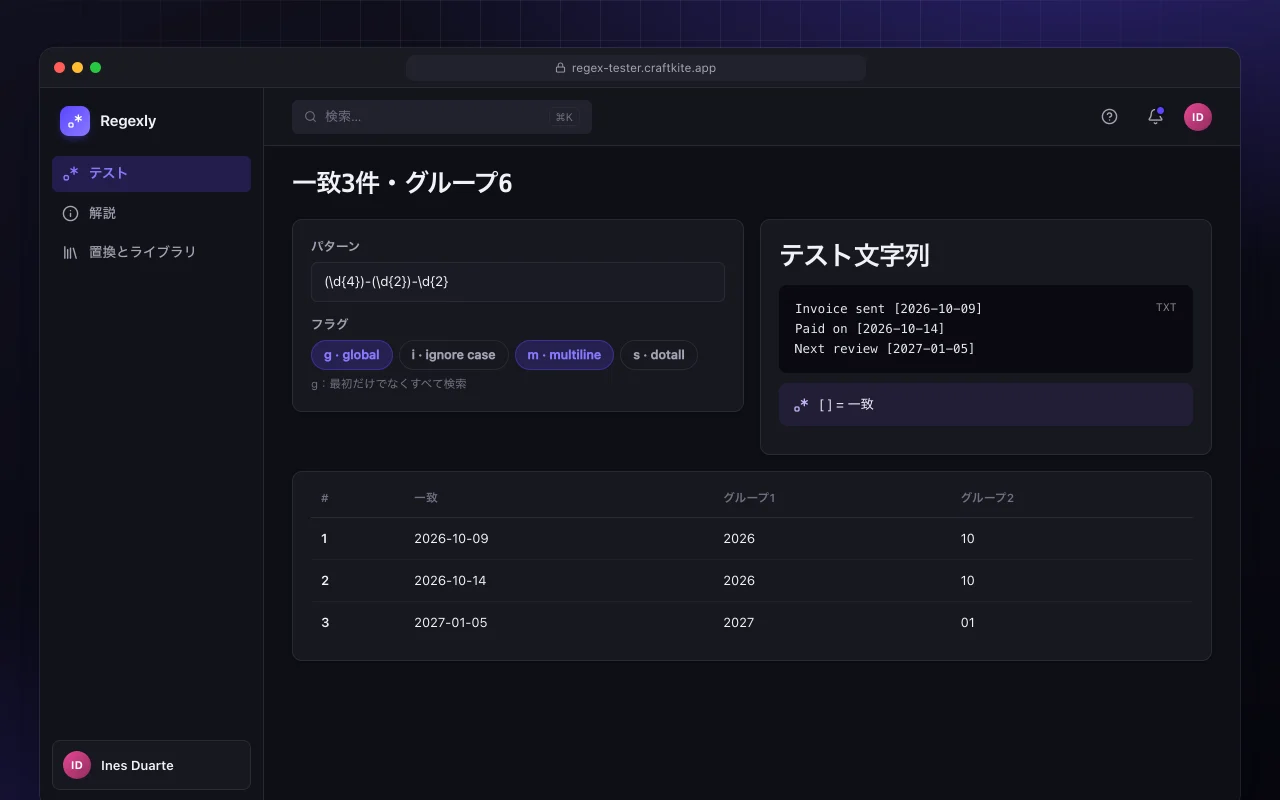Open 置換とライブラリ in sidebar
Viewport: 1280px width, 800px height.
coord(151,252)
